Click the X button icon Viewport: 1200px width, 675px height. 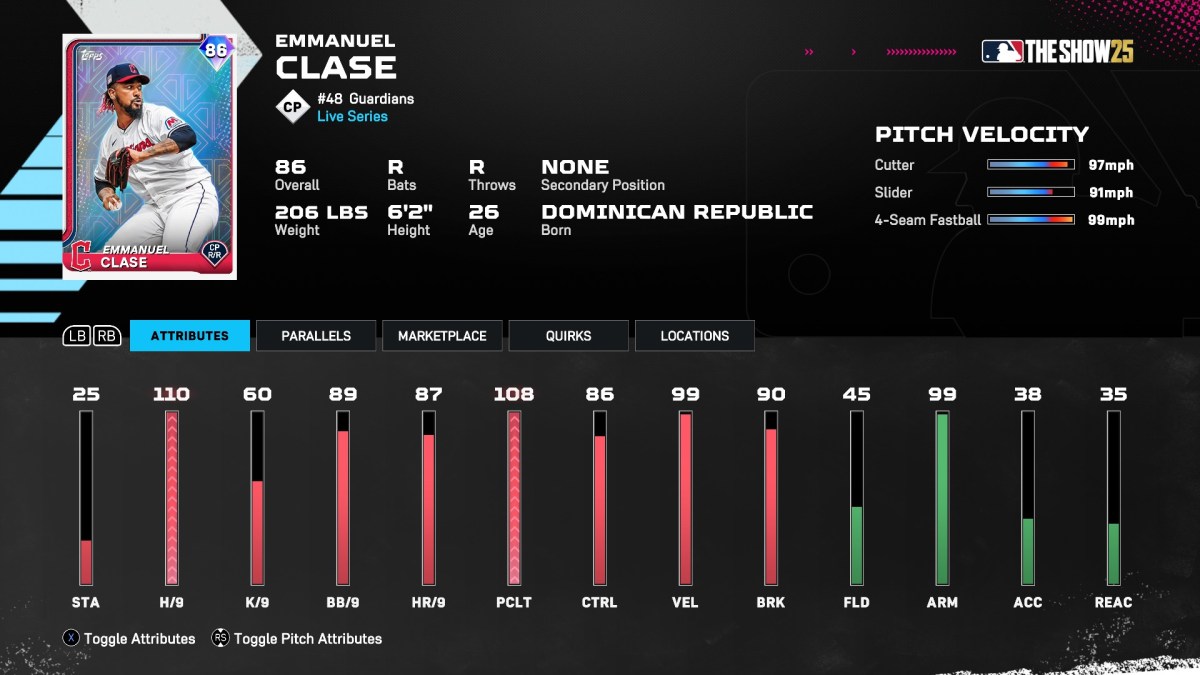(x=72, y=638)
